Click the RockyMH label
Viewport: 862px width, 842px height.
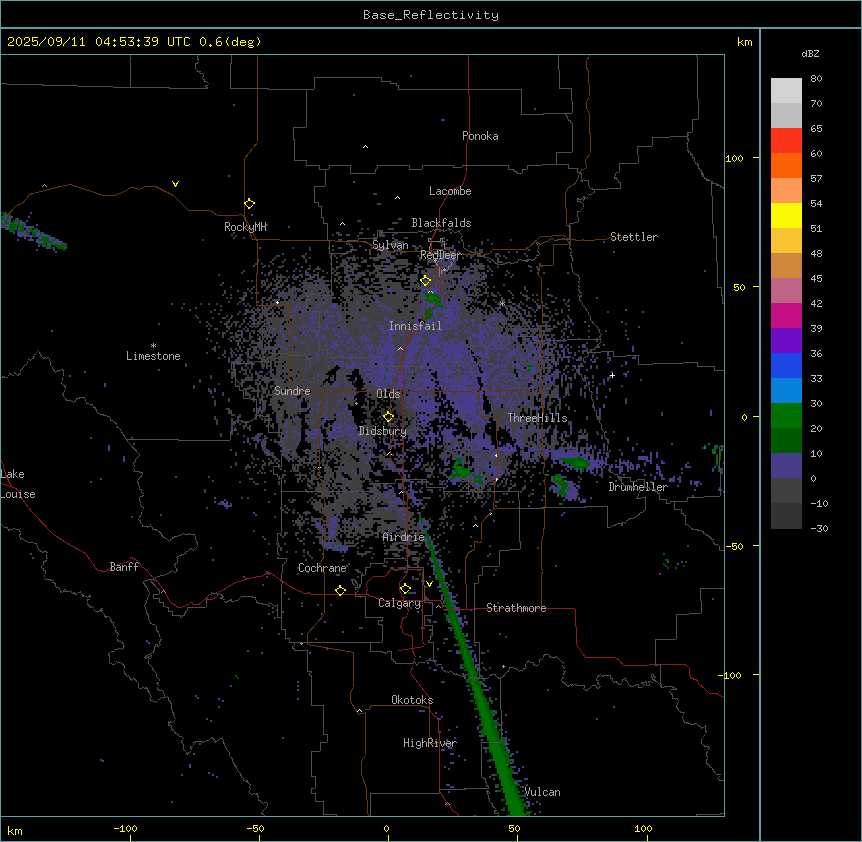pyautogui.click(x=245, y=226)
